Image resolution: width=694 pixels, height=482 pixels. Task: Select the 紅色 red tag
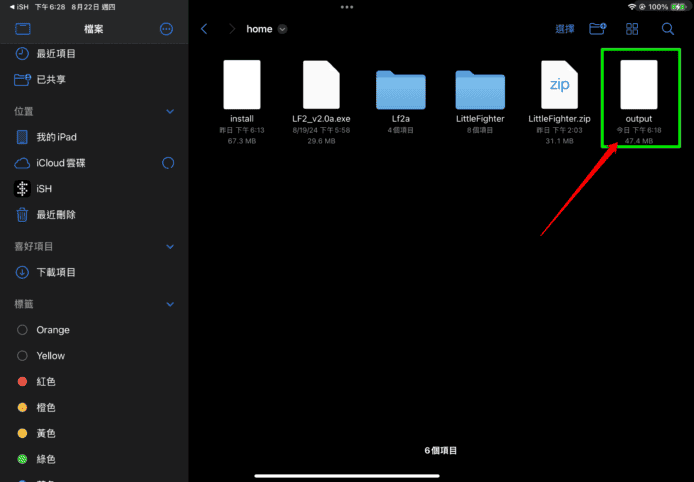45,382
